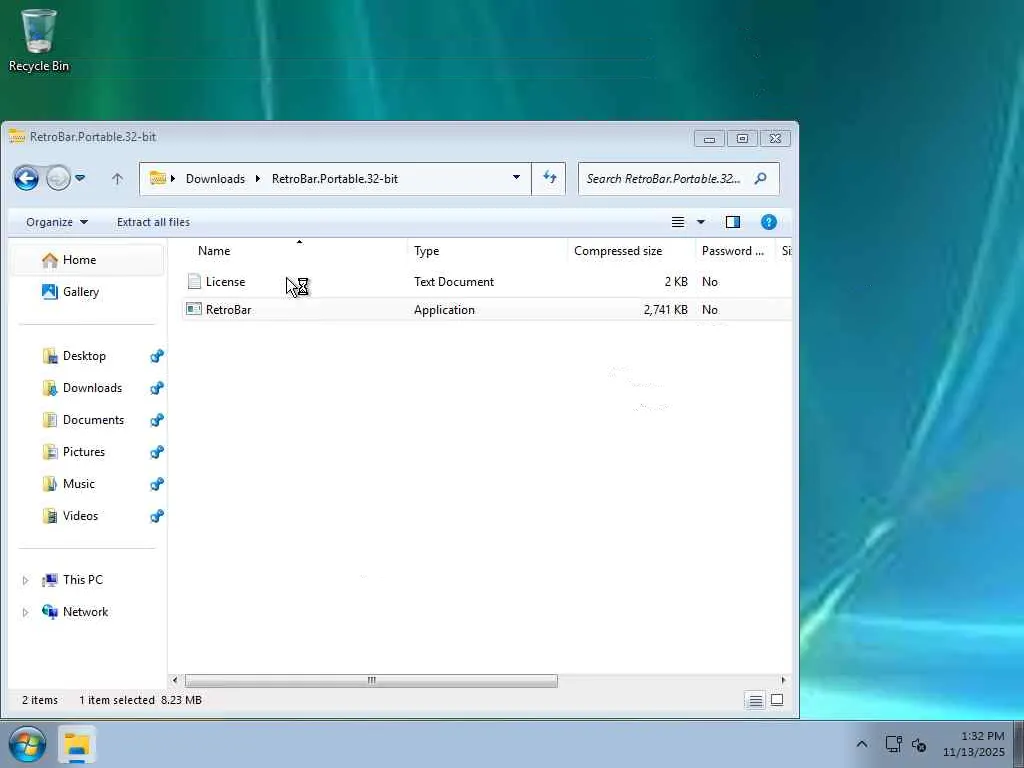This screenshot has width=1024, height=768.
Task: Click the greyed Forward arrow button
Action: 58,178
